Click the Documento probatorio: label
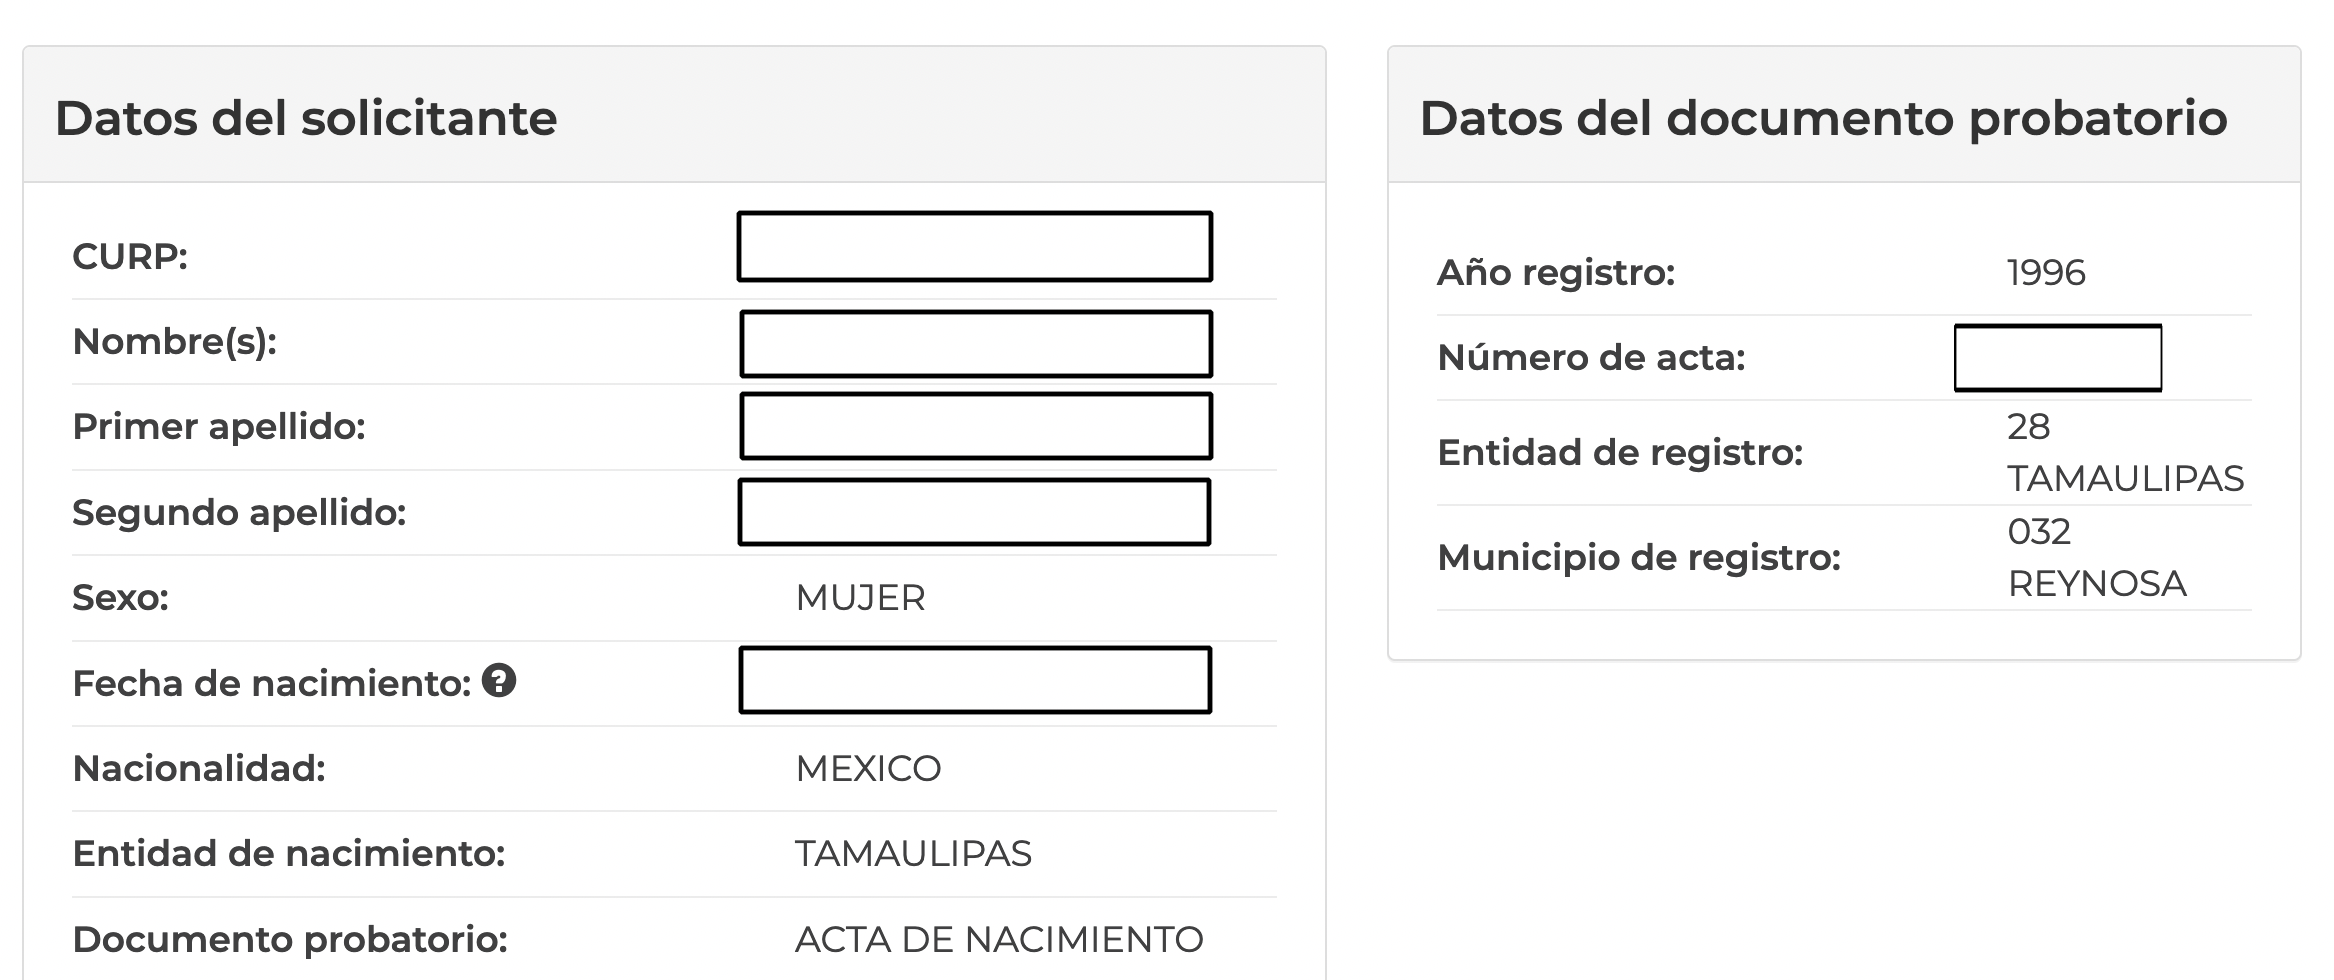 pyautogui.click(x=290, y=940)
